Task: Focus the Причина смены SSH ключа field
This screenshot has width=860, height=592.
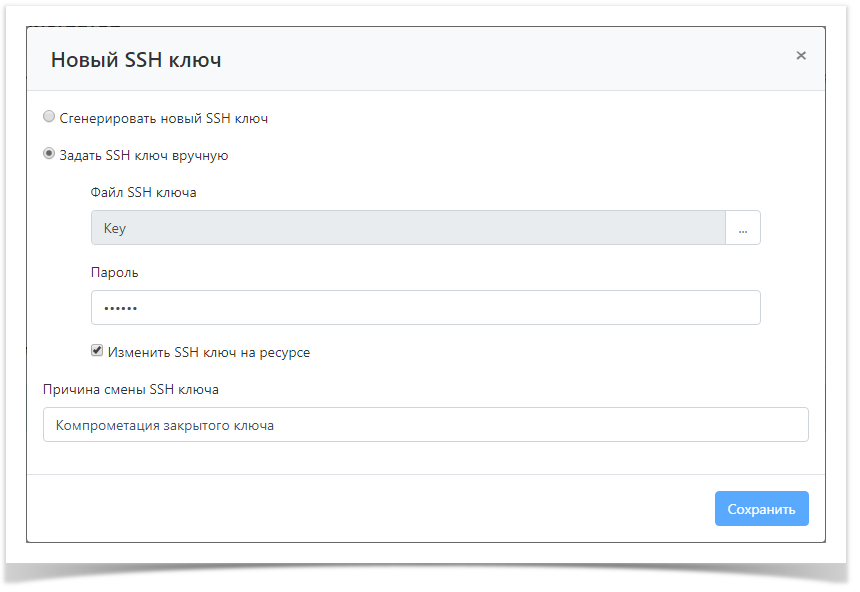Action: (x=425, y=425)
